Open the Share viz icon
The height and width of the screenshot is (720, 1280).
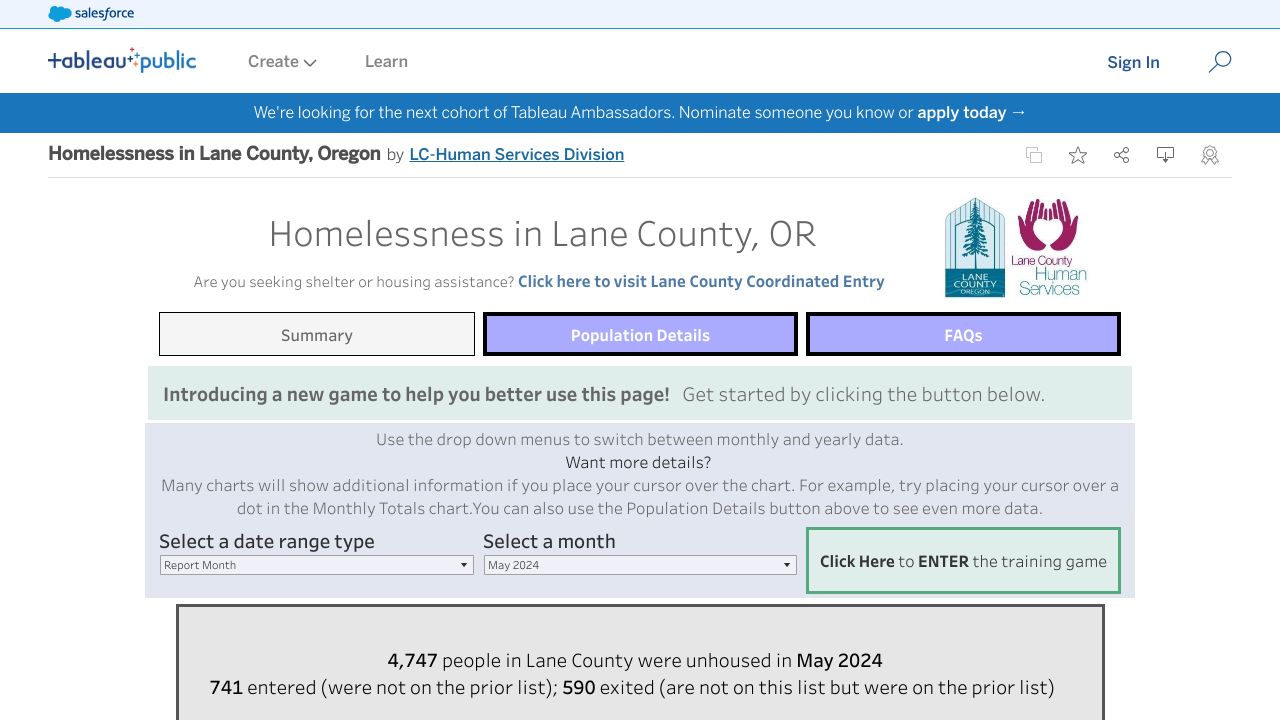(x=1121, y=155)
